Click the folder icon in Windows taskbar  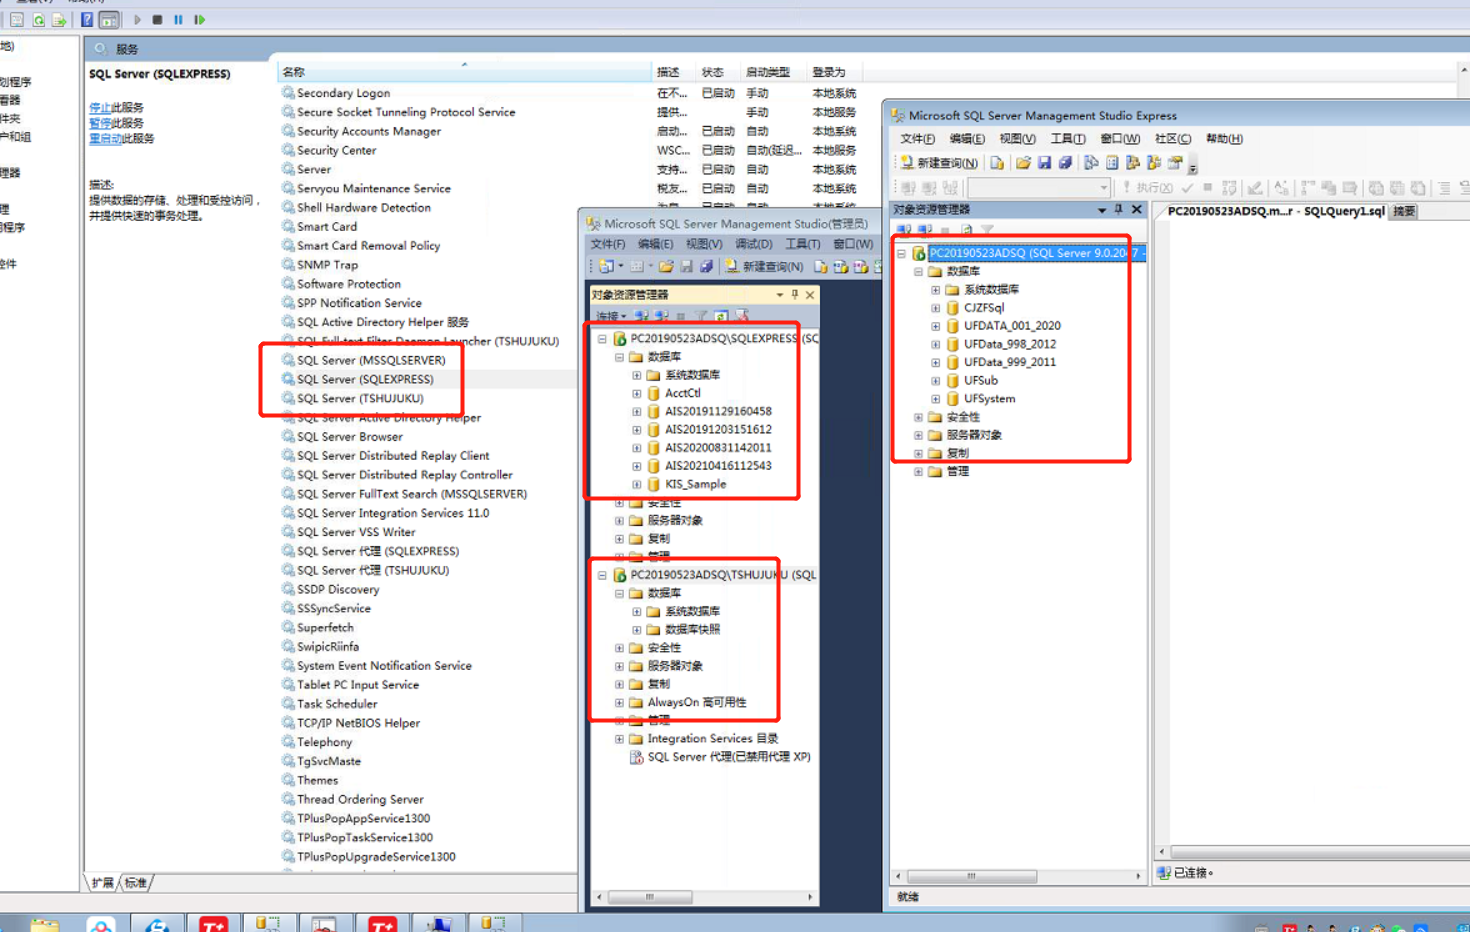[44, 924]
